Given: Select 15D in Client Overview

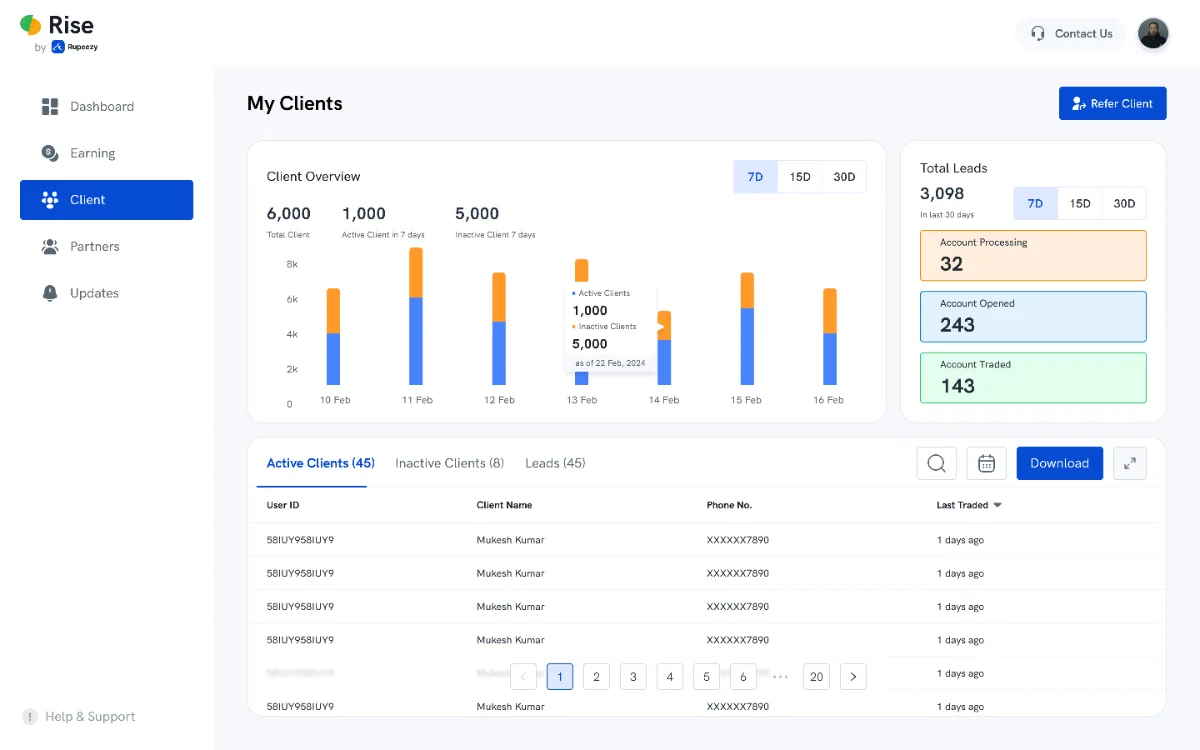Looking at the screenshot, I should click(800, 177).
